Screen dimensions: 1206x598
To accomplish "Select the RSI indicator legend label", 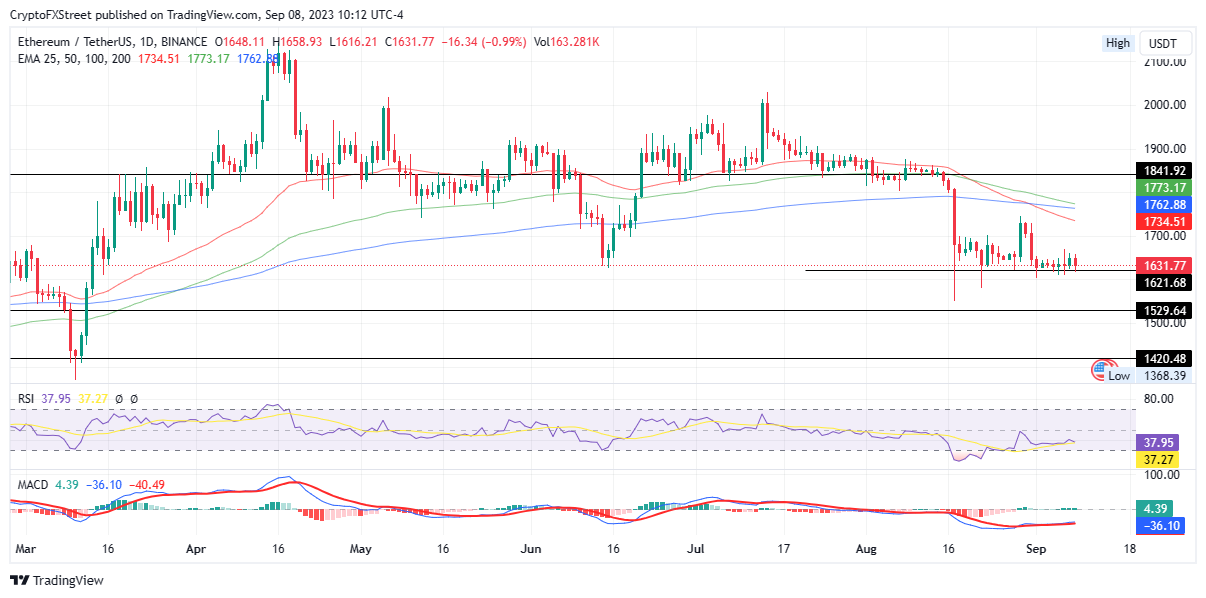I will point(28,399).
